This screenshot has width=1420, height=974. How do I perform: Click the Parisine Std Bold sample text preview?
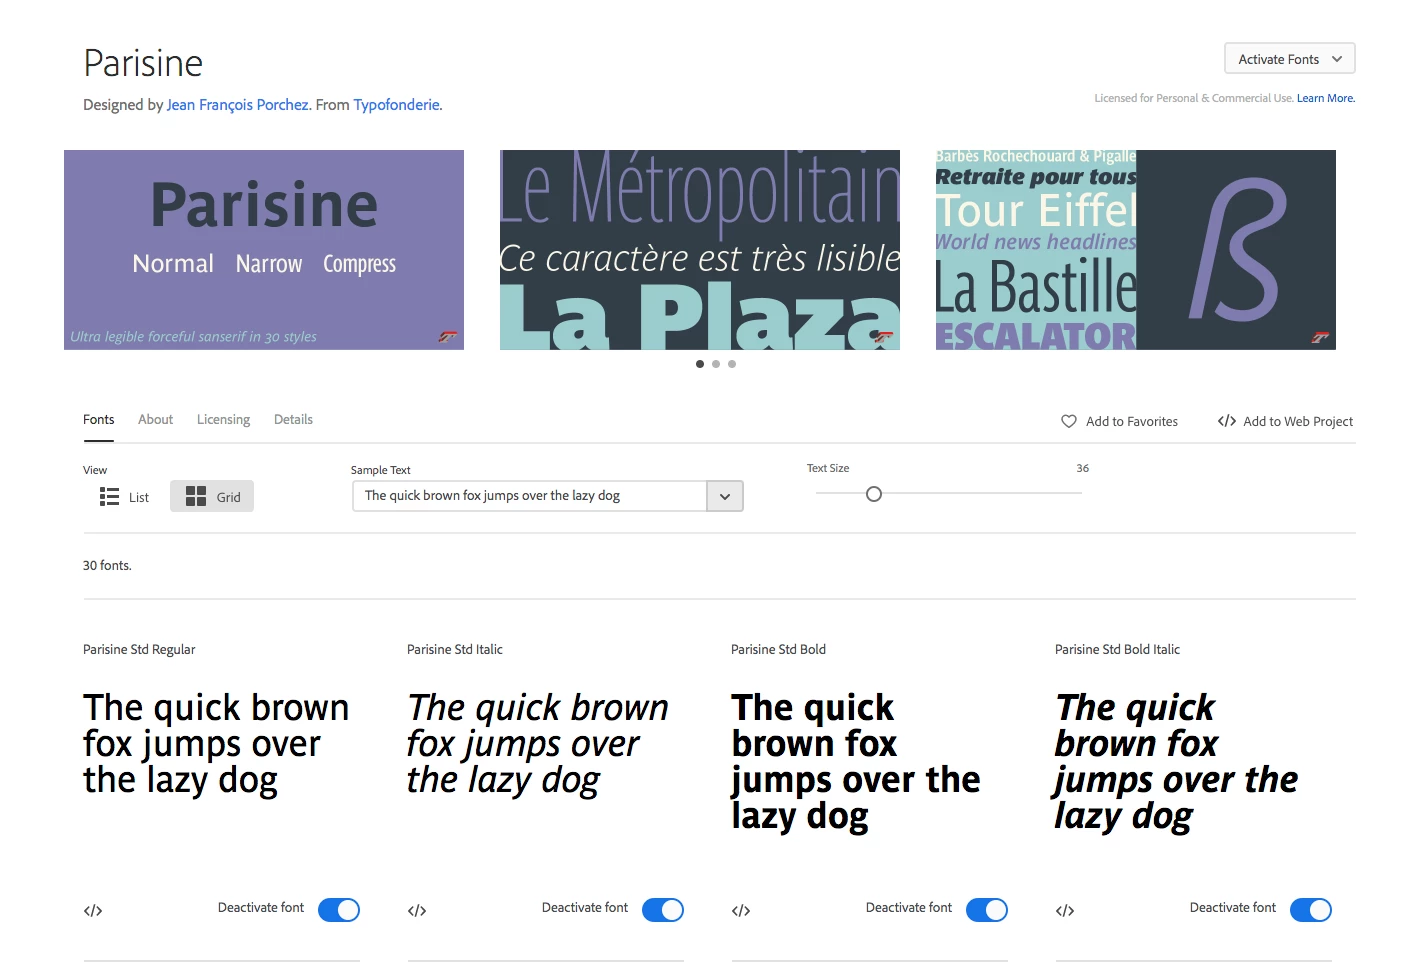[x=856, y=762]
